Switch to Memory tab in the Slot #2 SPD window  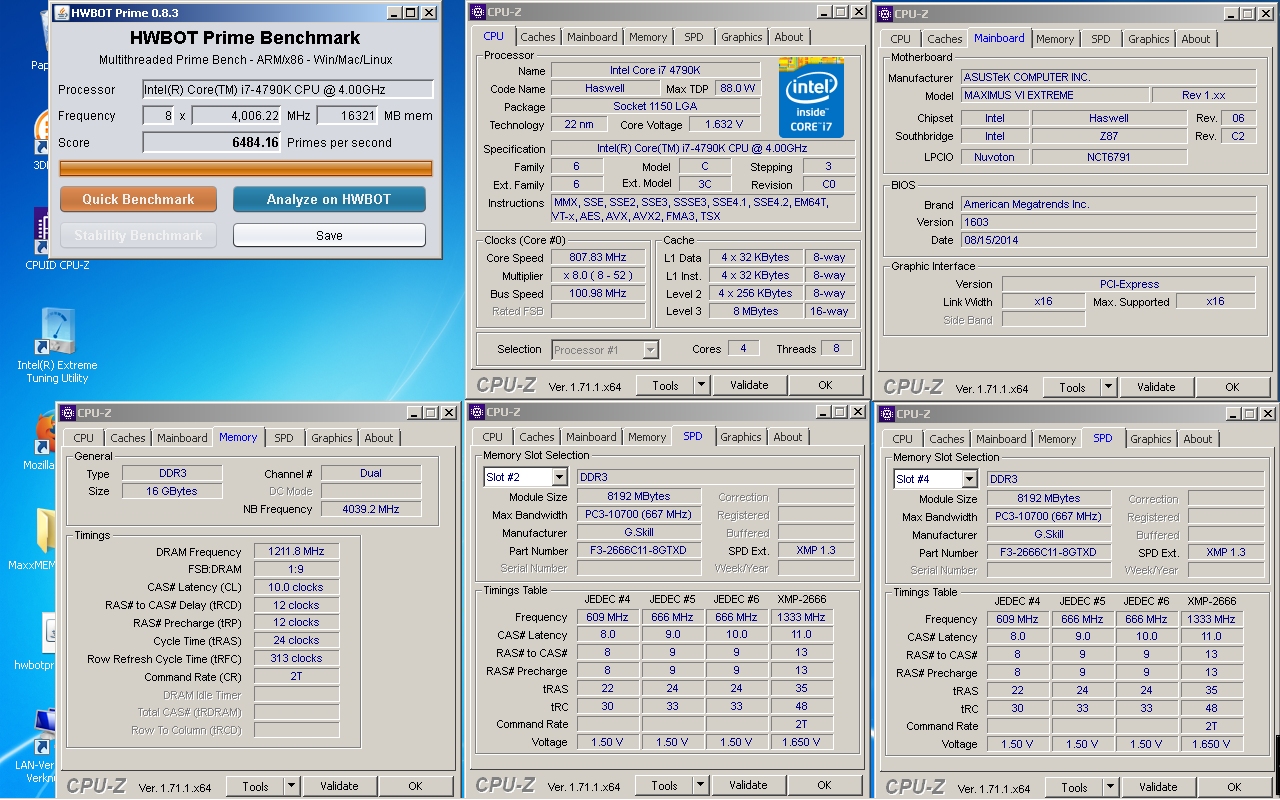647,437
